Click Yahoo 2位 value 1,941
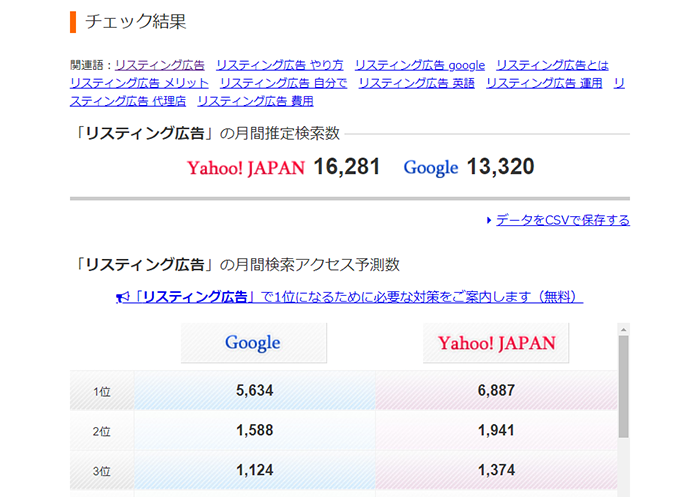This screenshot has height=497, width=700. tap(496, 430)
